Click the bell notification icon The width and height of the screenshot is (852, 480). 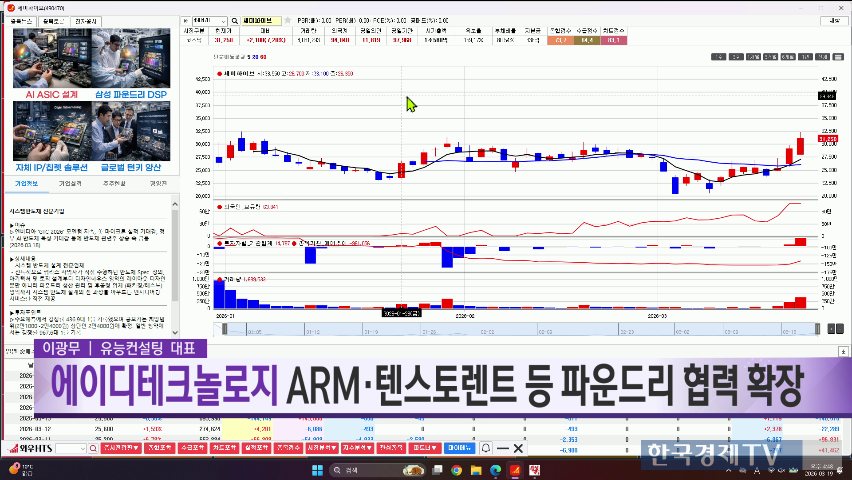coord(486,448)
